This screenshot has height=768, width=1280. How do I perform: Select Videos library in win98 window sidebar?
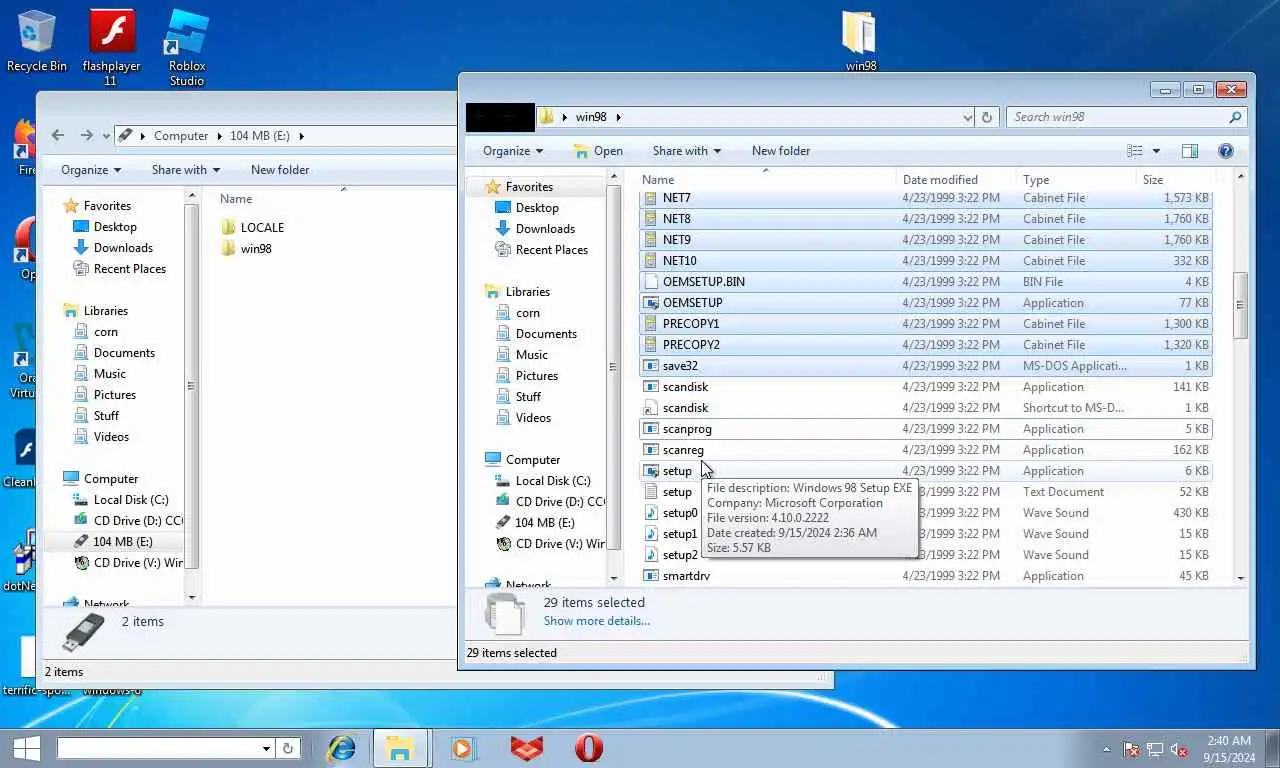click(533, 418)
